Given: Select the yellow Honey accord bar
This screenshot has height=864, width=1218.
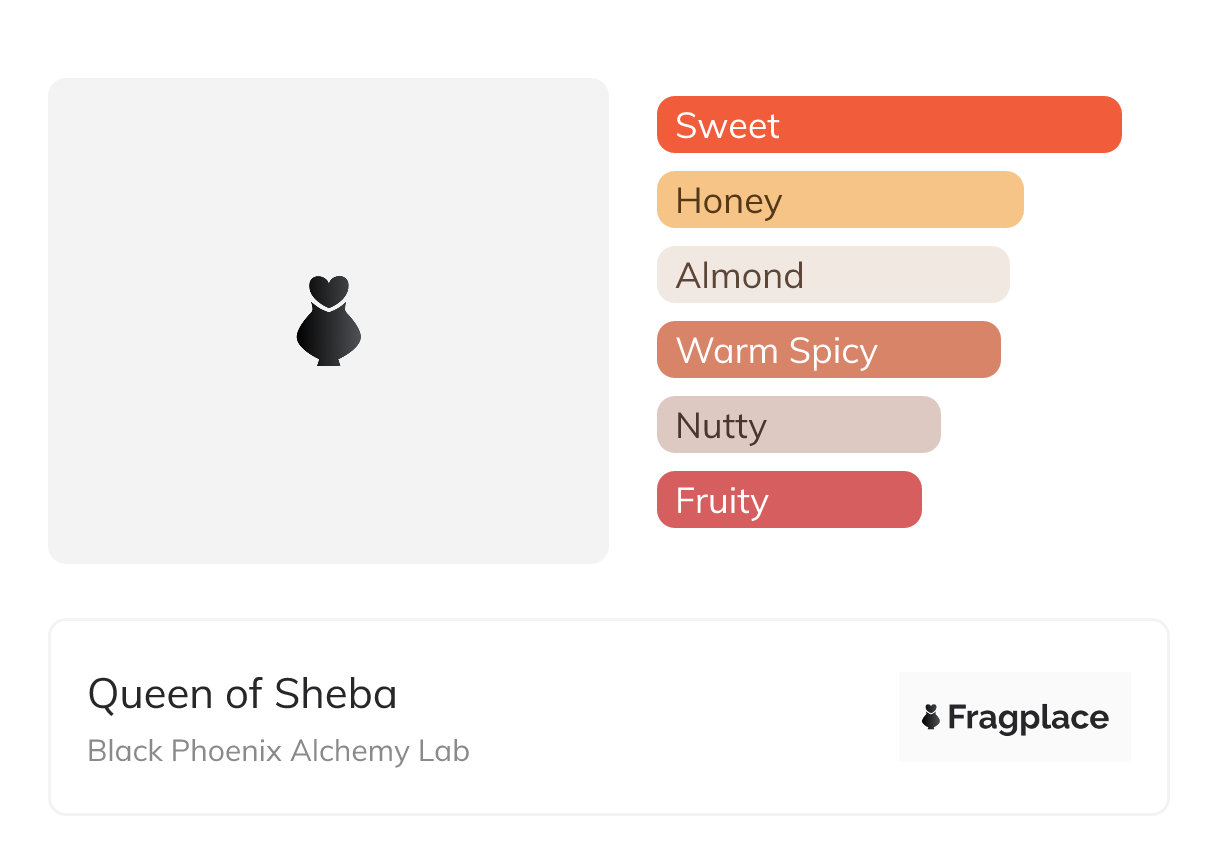Looking at the screenshot, I should click(x=900, y=200).
